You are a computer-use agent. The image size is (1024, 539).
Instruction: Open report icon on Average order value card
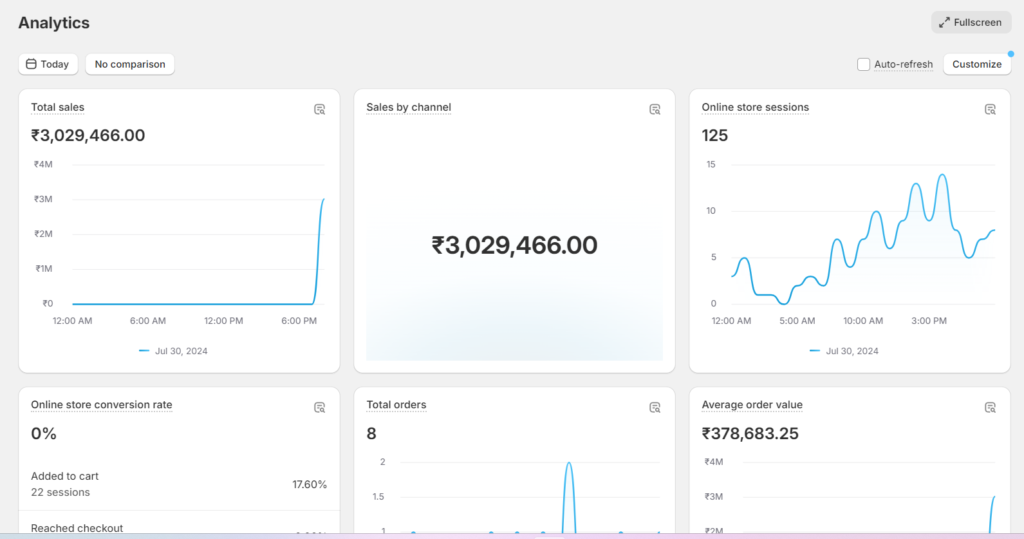point(990,407)
